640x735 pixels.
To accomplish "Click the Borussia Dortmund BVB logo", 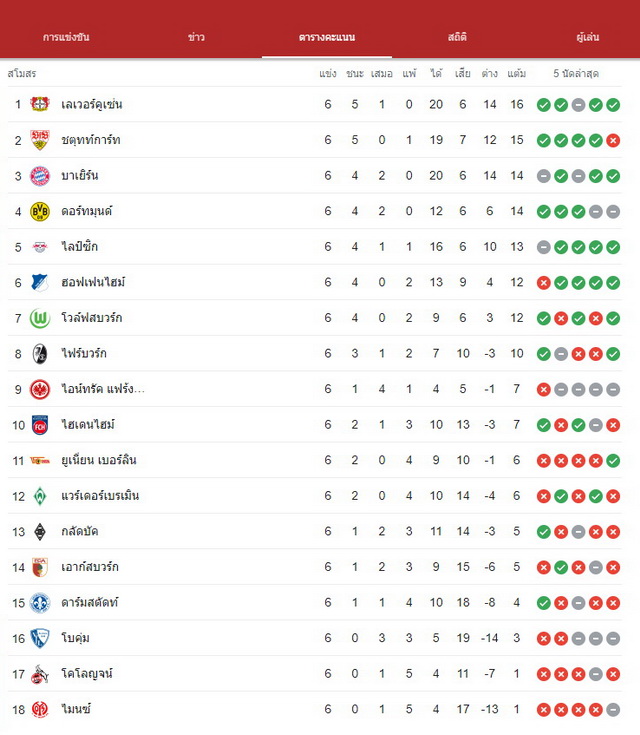I will tap(40, 211).
